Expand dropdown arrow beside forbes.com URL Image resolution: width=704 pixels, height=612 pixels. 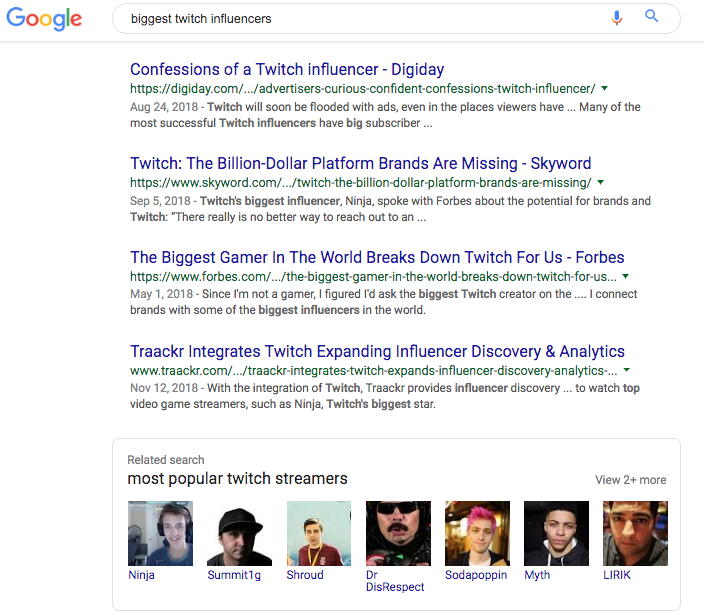click(x=625, y=276)
